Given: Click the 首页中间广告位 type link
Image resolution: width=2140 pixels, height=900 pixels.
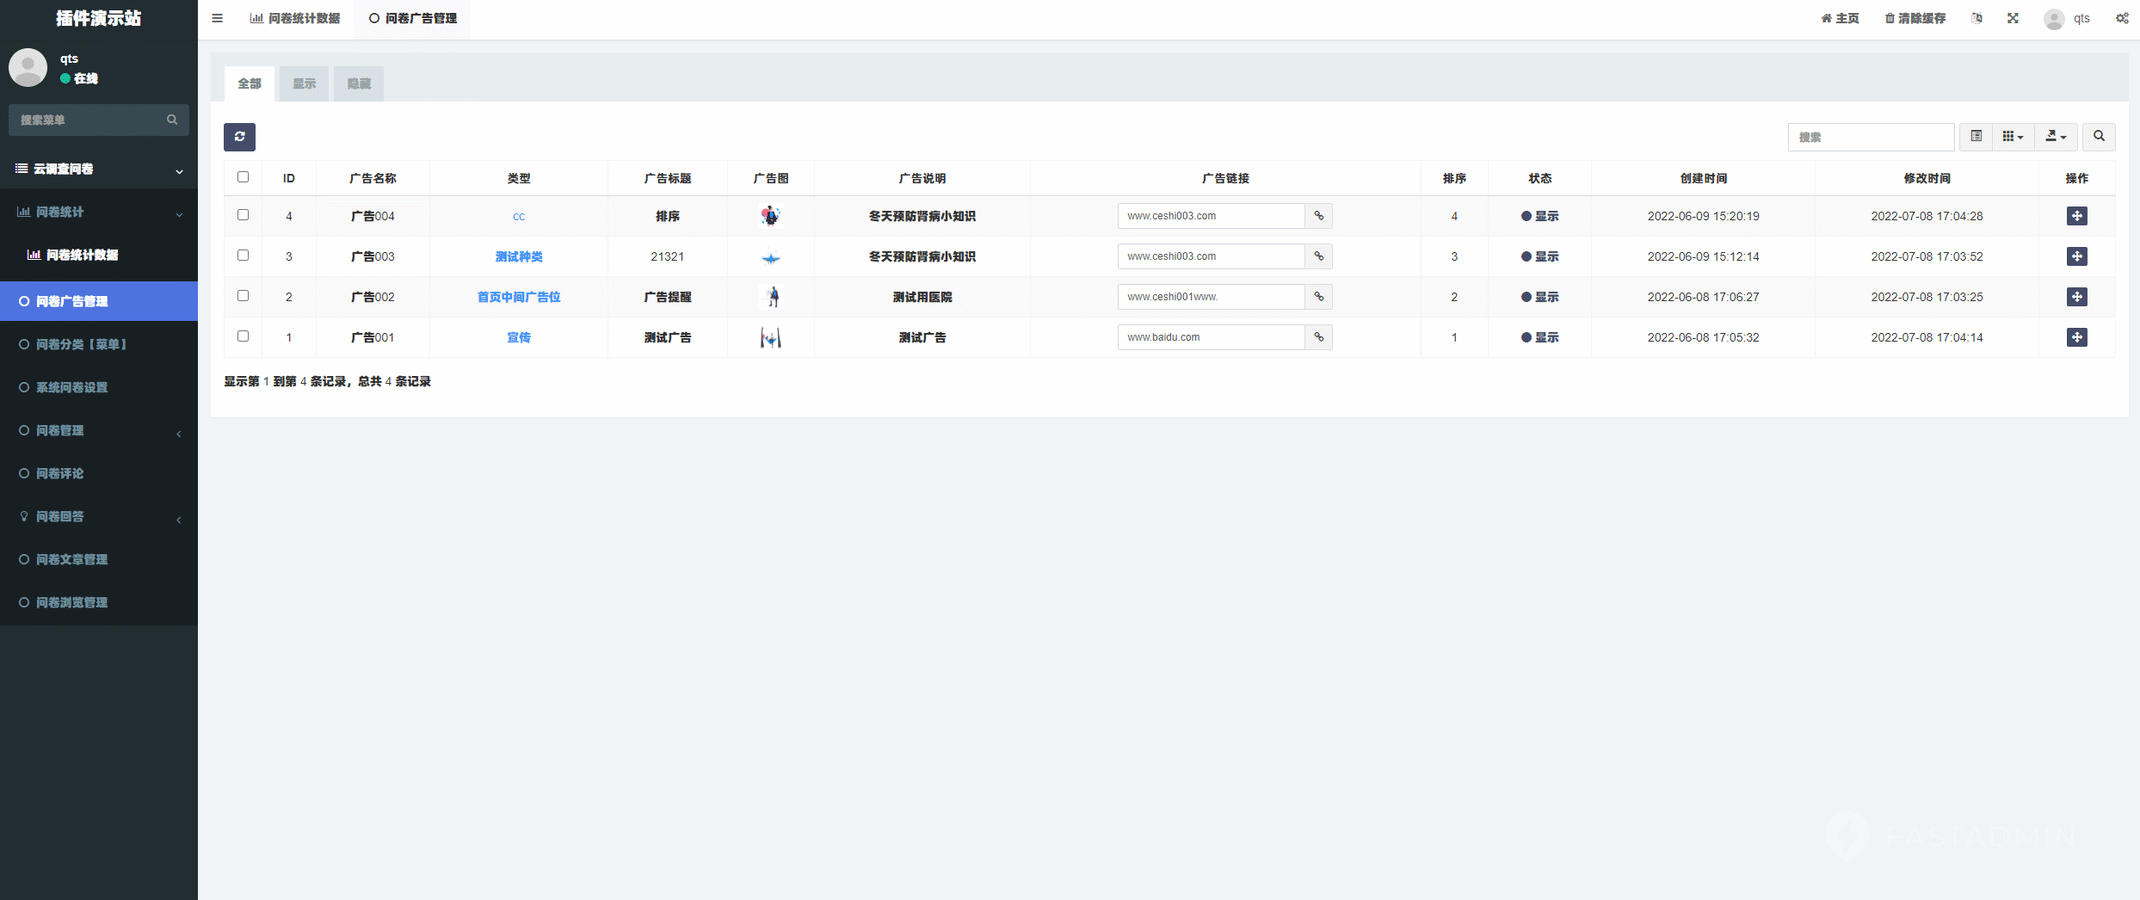Looking at the screenshot, I should coord(518,297).
